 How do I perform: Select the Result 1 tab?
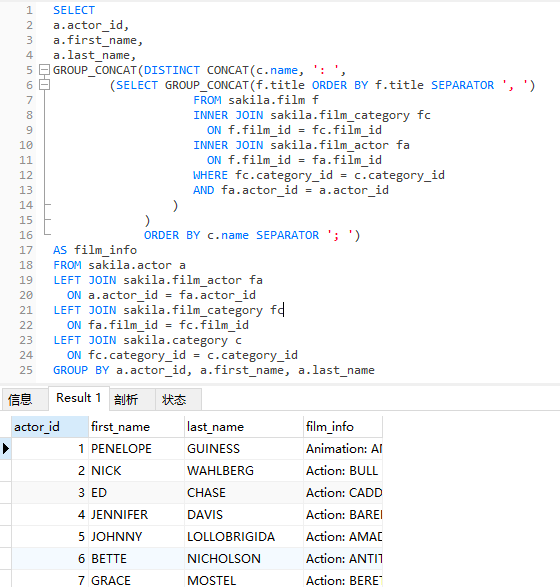79,398
